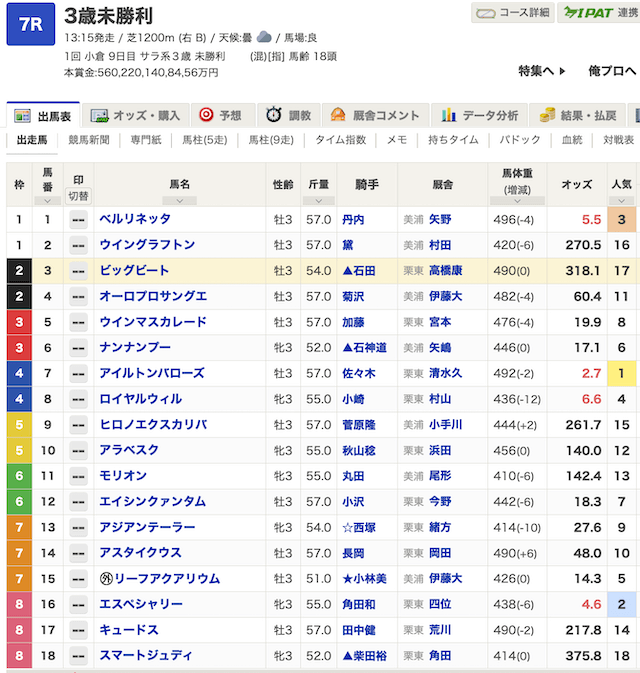The height and width of the screenshot is (673, 640).
Task: Click odds value 2.7
Action: [x=591, y=373]
